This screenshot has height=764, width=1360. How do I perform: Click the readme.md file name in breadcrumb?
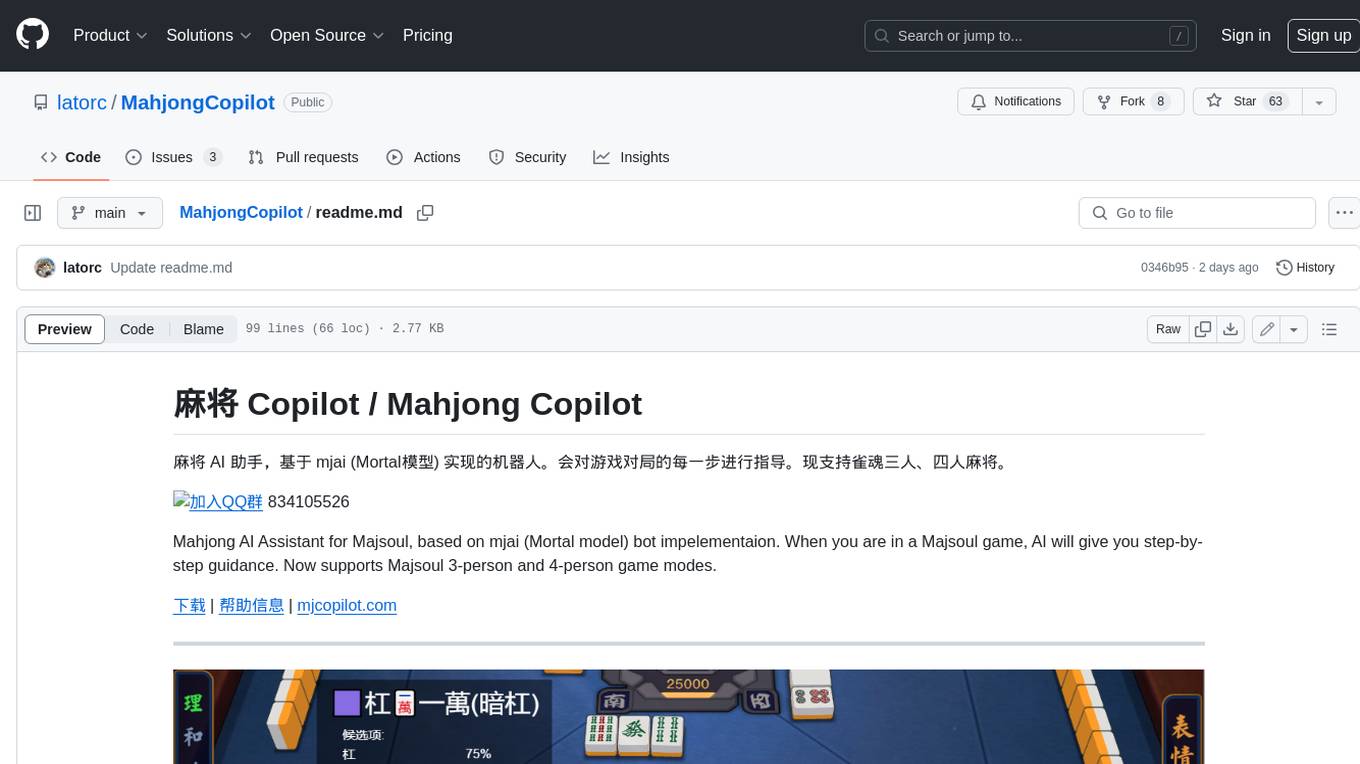(x=359, y=212)
